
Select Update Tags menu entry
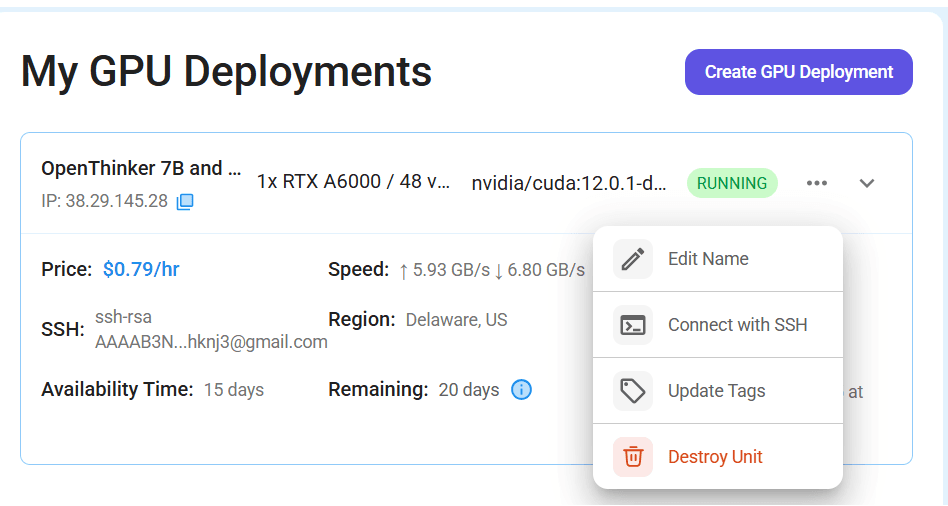coord(718,391)
